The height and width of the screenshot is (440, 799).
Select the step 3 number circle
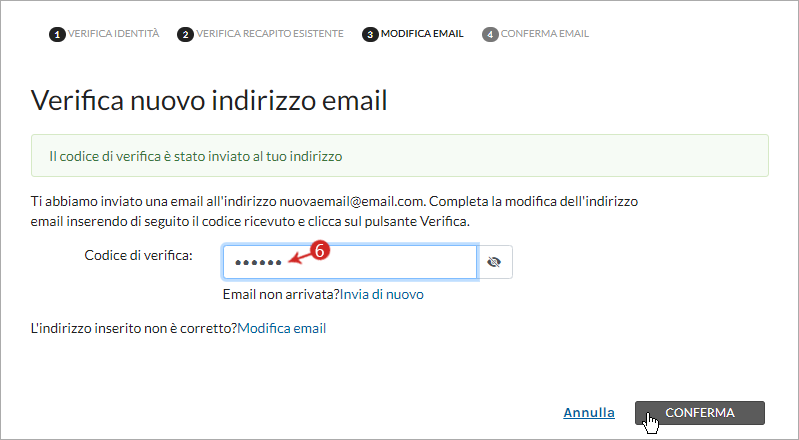point(370,35)
